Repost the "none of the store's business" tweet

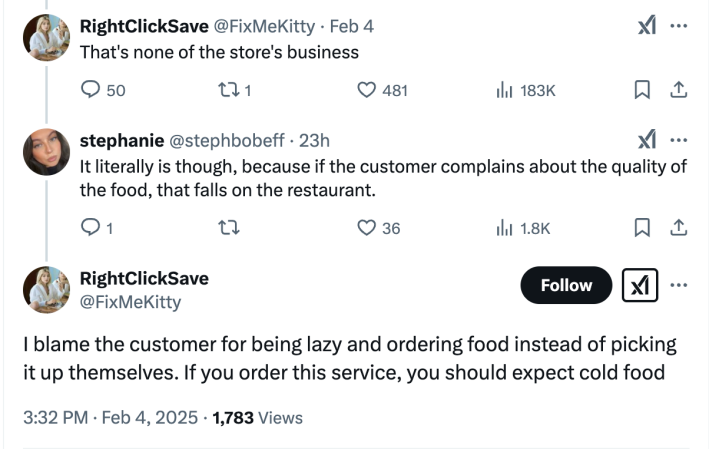pyautogui.click(x=225, y=90)
